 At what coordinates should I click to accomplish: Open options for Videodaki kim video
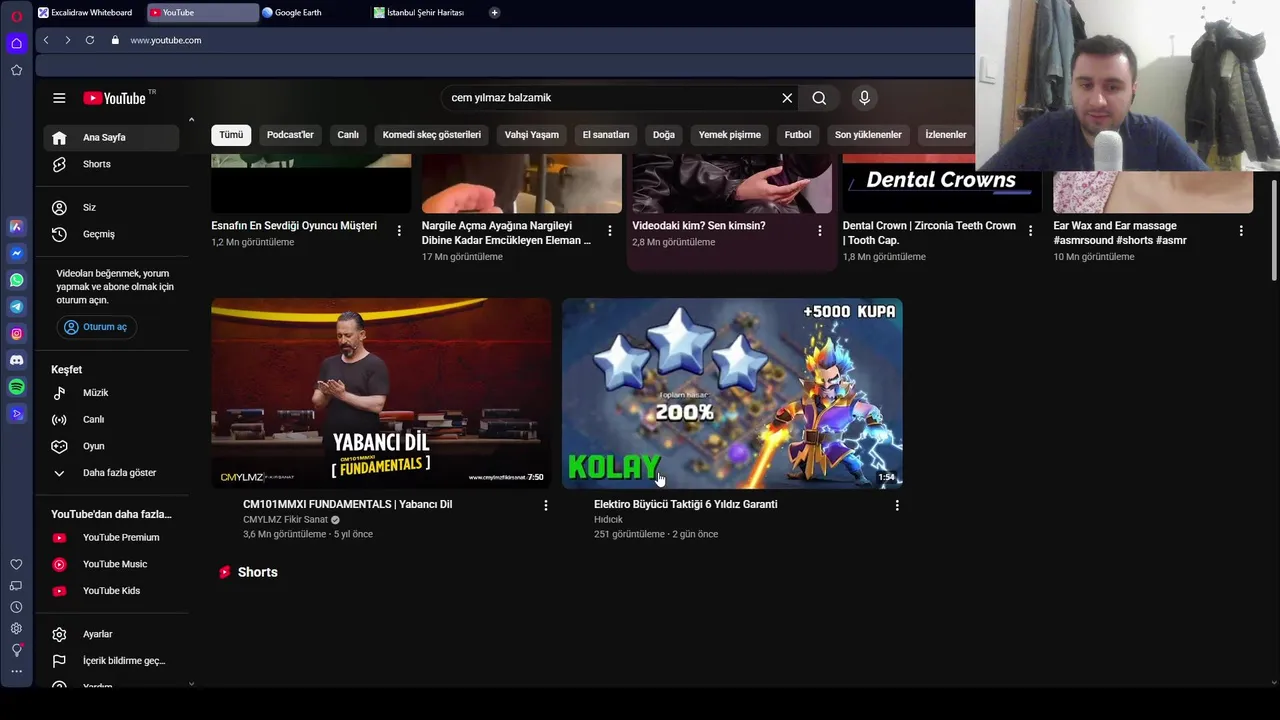tap(820, 231)
